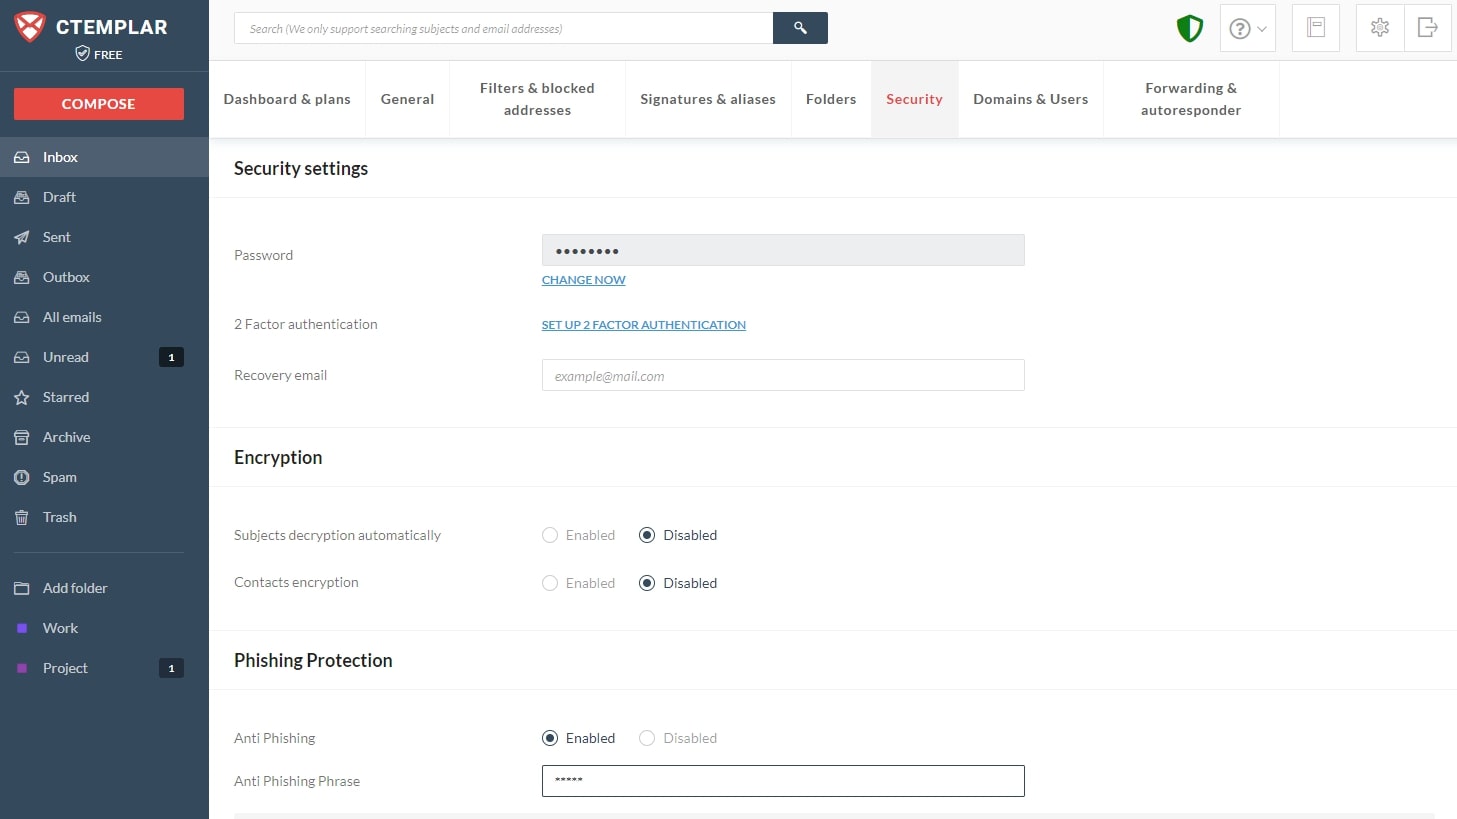Click SET UP 2 FACTOR AUTHENTICATION link
Viewport: 1457px width, 819px height.
pos(644,325)
